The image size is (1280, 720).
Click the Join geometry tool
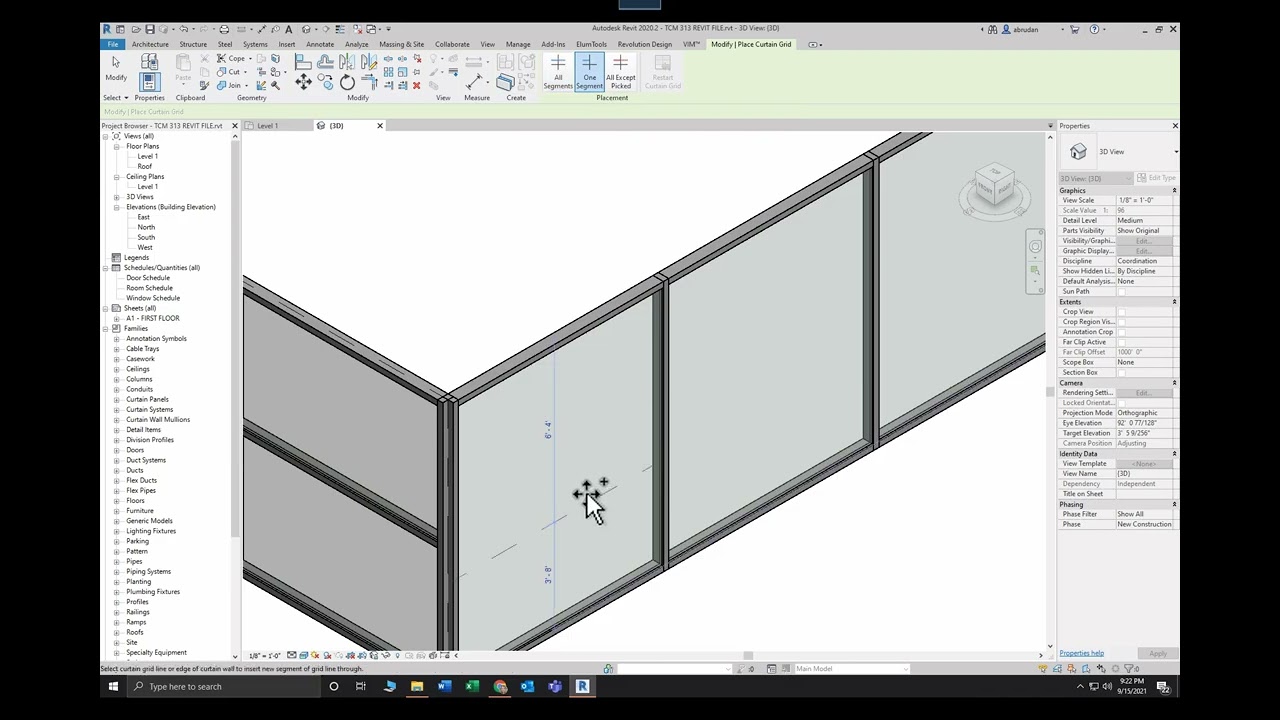pyautogui.click(x=229, y=85)
